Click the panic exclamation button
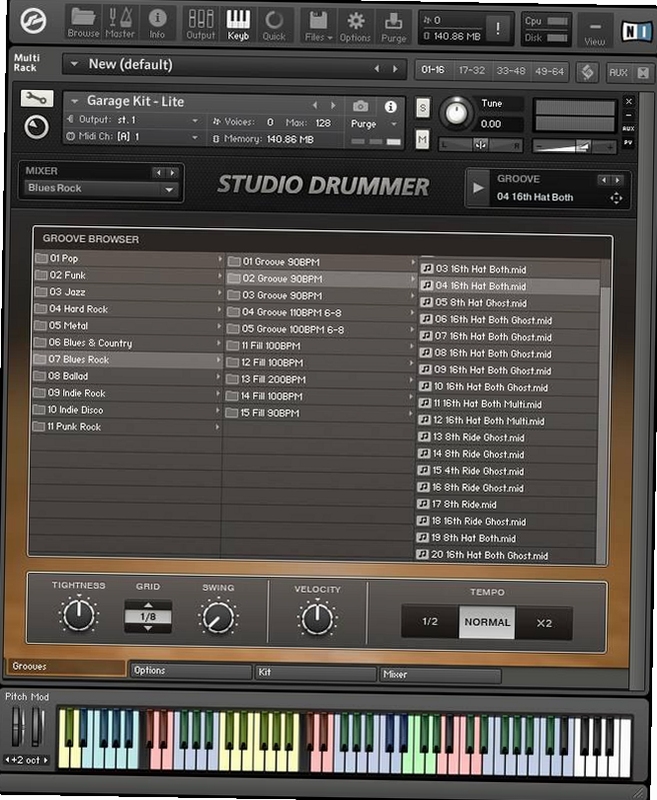This screenshot has height=800, width=657. pyautogui.click(x=497, y=29)
